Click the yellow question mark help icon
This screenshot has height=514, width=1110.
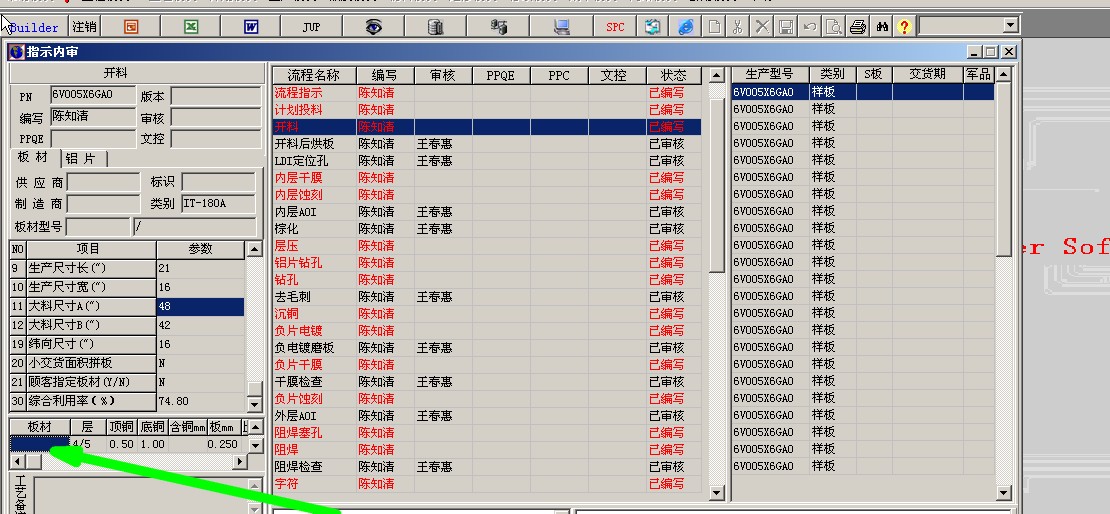pyautogui.click(x=904, y=27)
